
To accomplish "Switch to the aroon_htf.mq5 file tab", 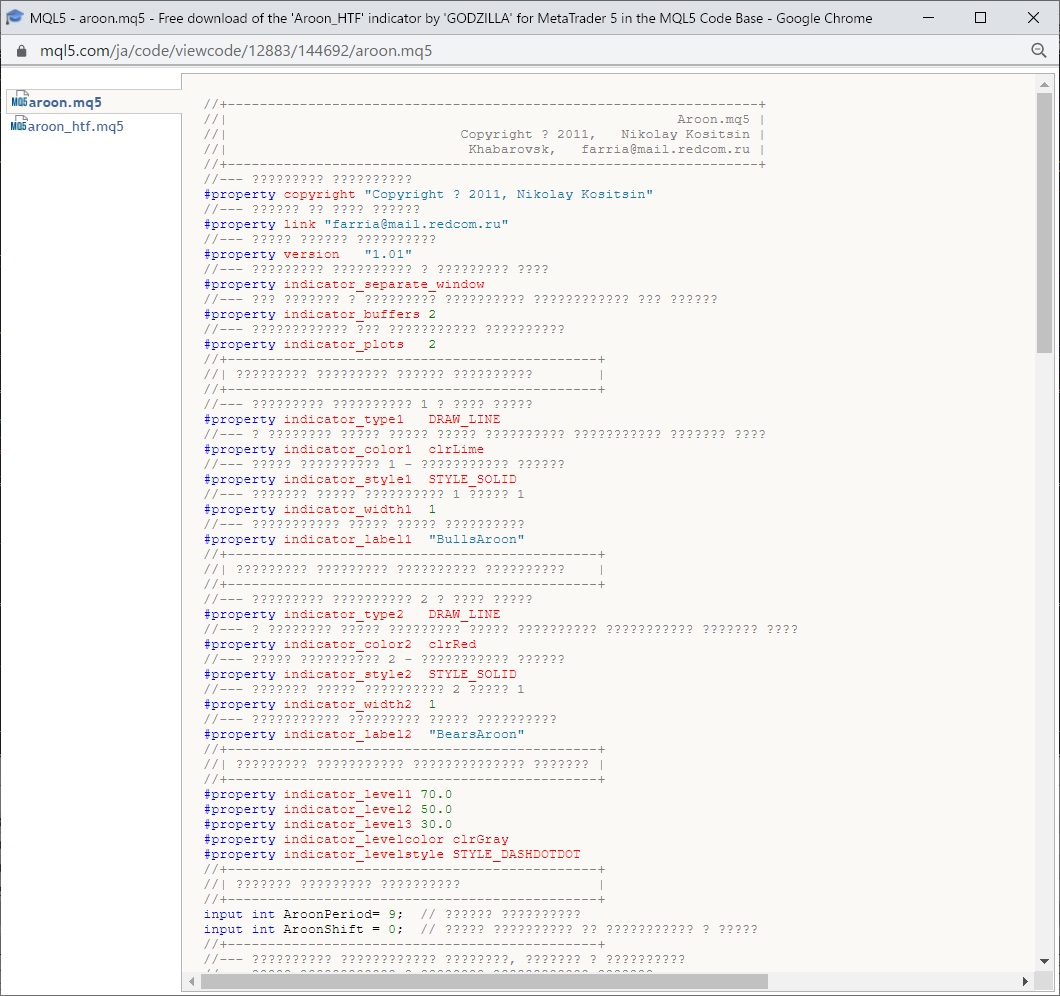I will 75,126.
